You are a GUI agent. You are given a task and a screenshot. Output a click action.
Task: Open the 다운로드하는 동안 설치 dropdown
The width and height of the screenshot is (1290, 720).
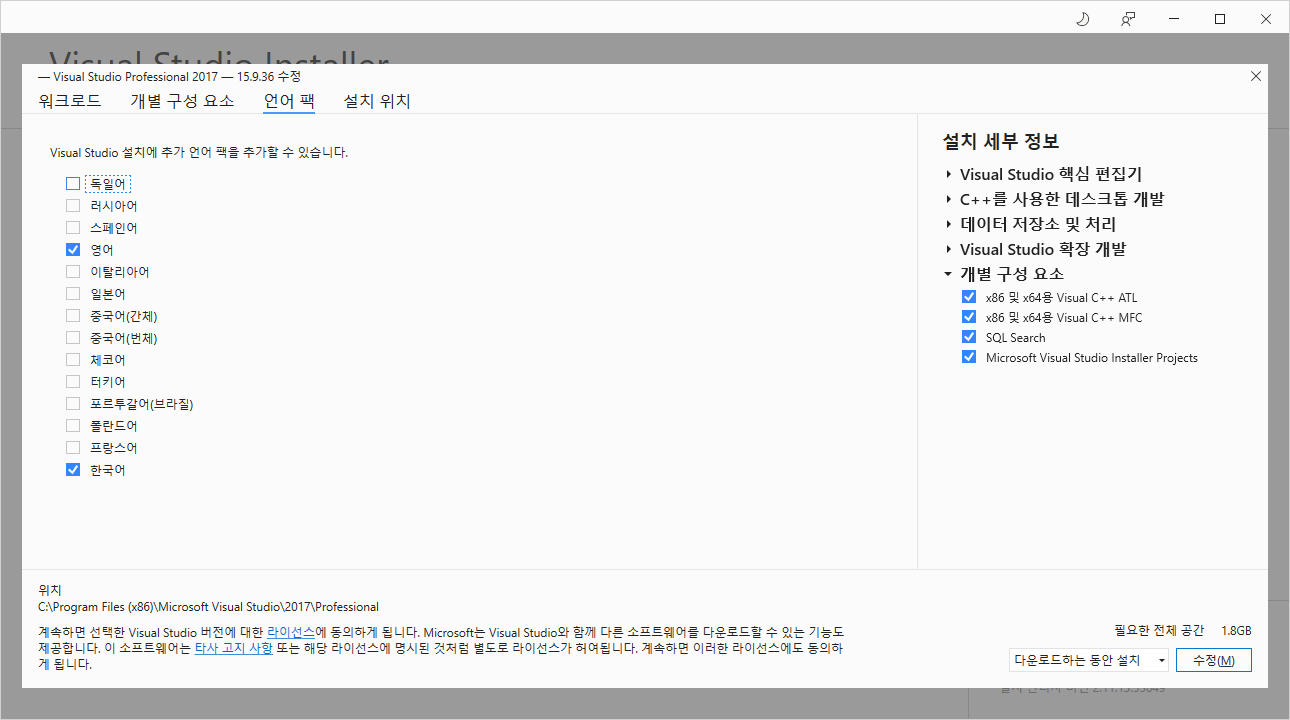click(x=1089, y=660)
